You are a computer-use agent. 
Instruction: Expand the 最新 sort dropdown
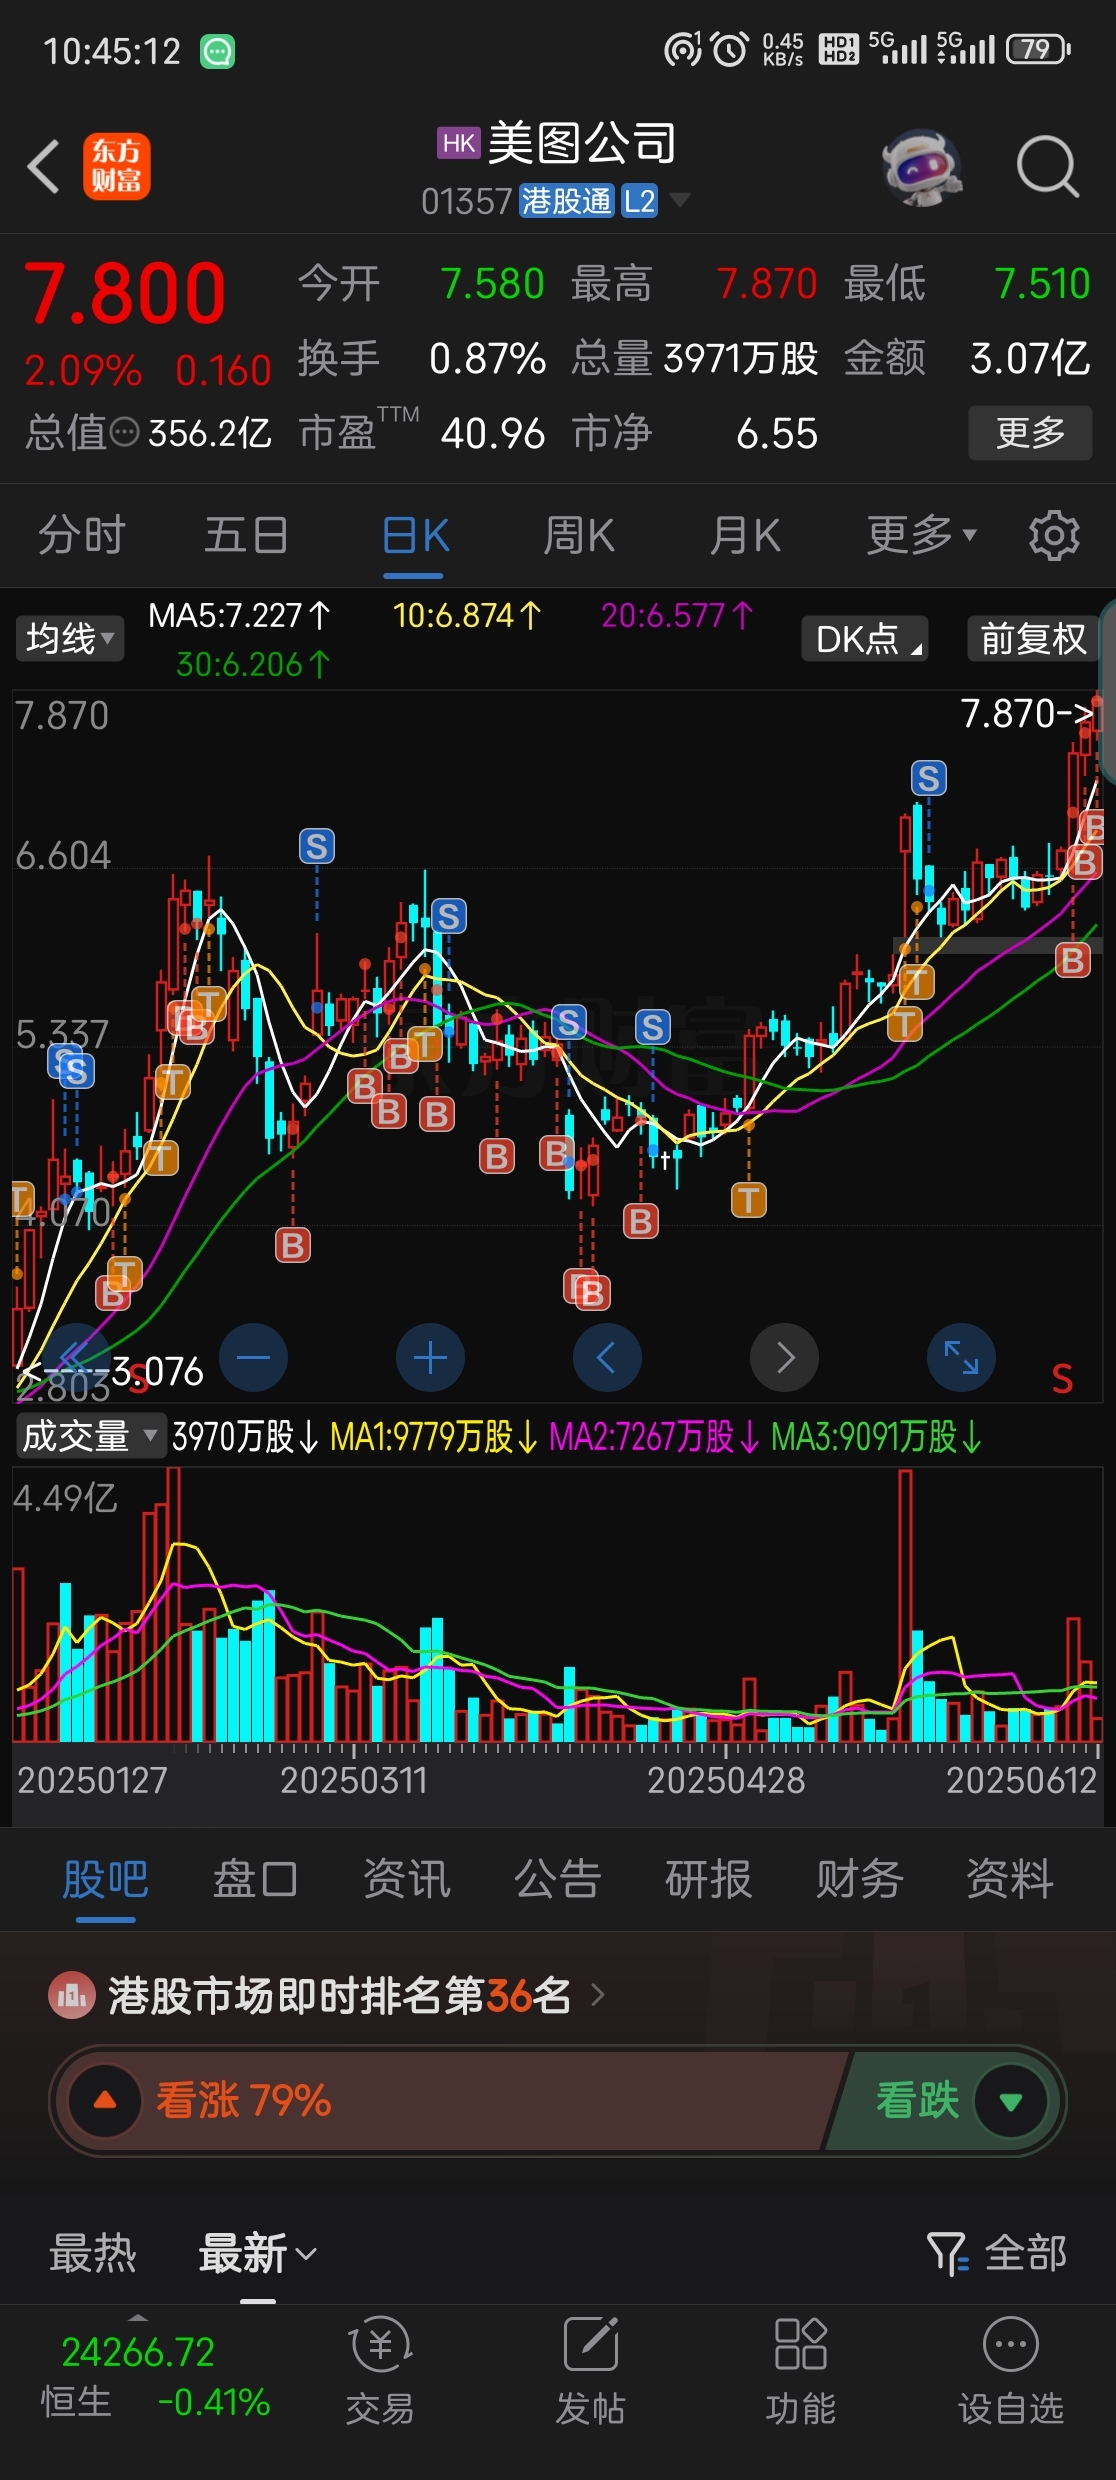(258, 2253)
